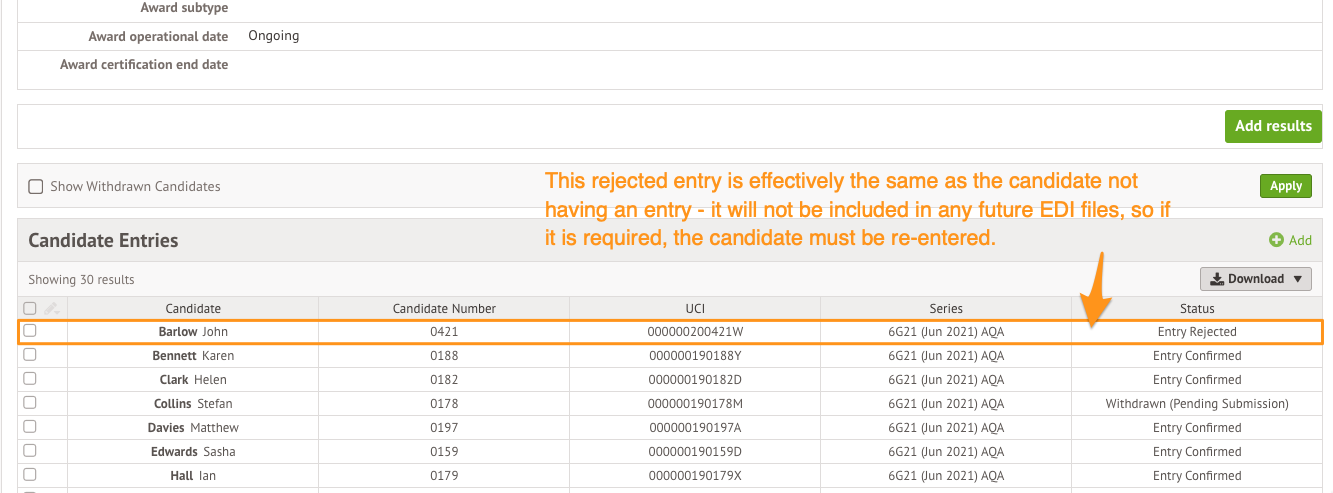Screen dimensions: 1333x493
Task: Click the pencil edit icon in table header
Action: pos(52,309)
